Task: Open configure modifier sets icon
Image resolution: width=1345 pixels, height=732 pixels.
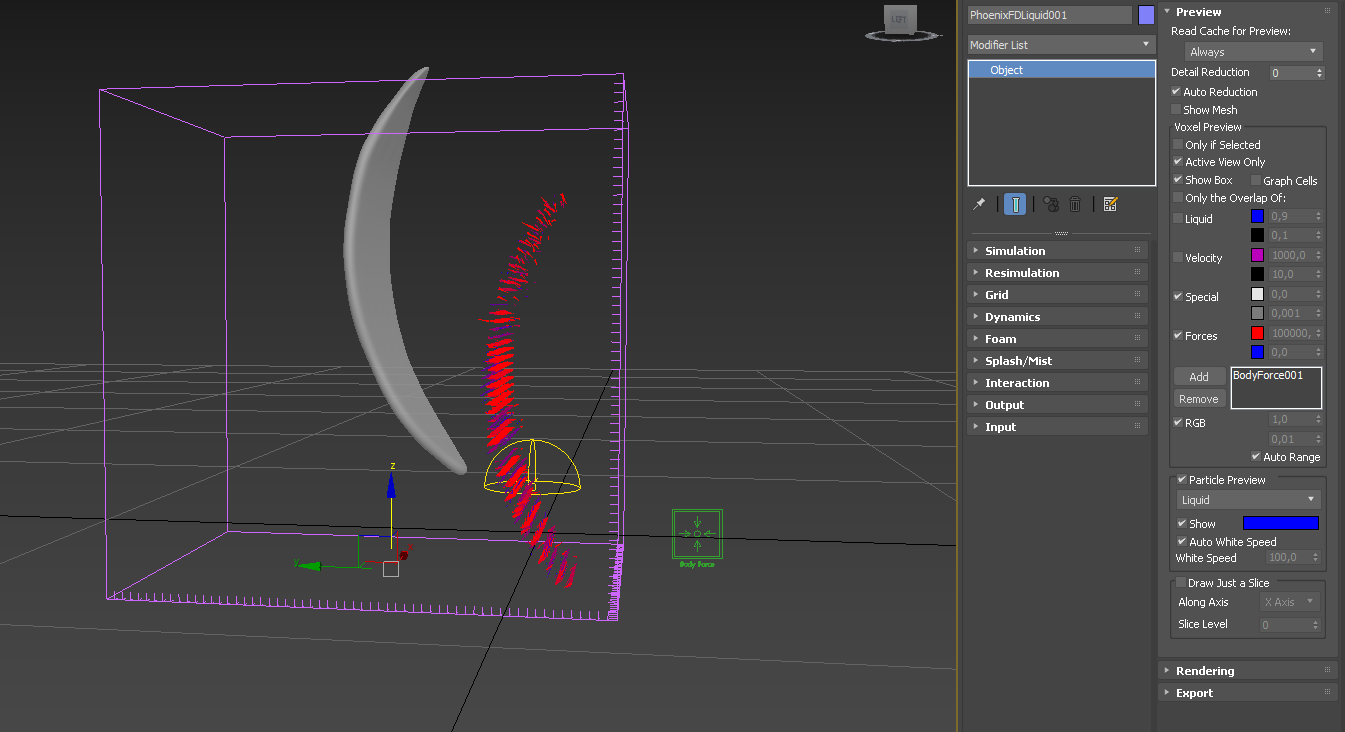Action: [1110, 204]
